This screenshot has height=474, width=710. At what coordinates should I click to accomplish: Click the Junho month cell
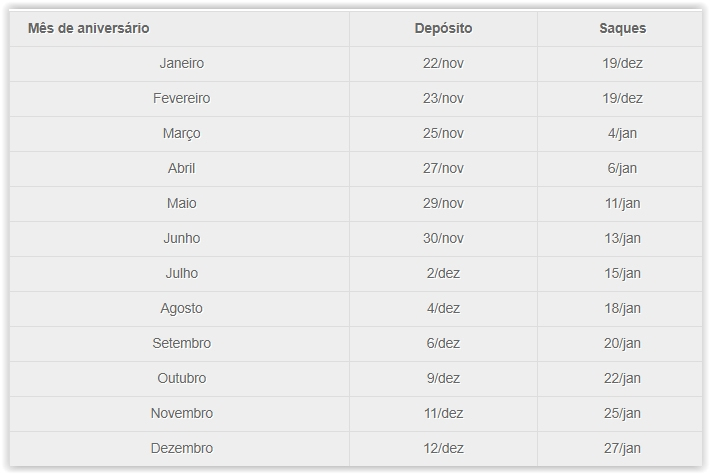coord(181,238)
